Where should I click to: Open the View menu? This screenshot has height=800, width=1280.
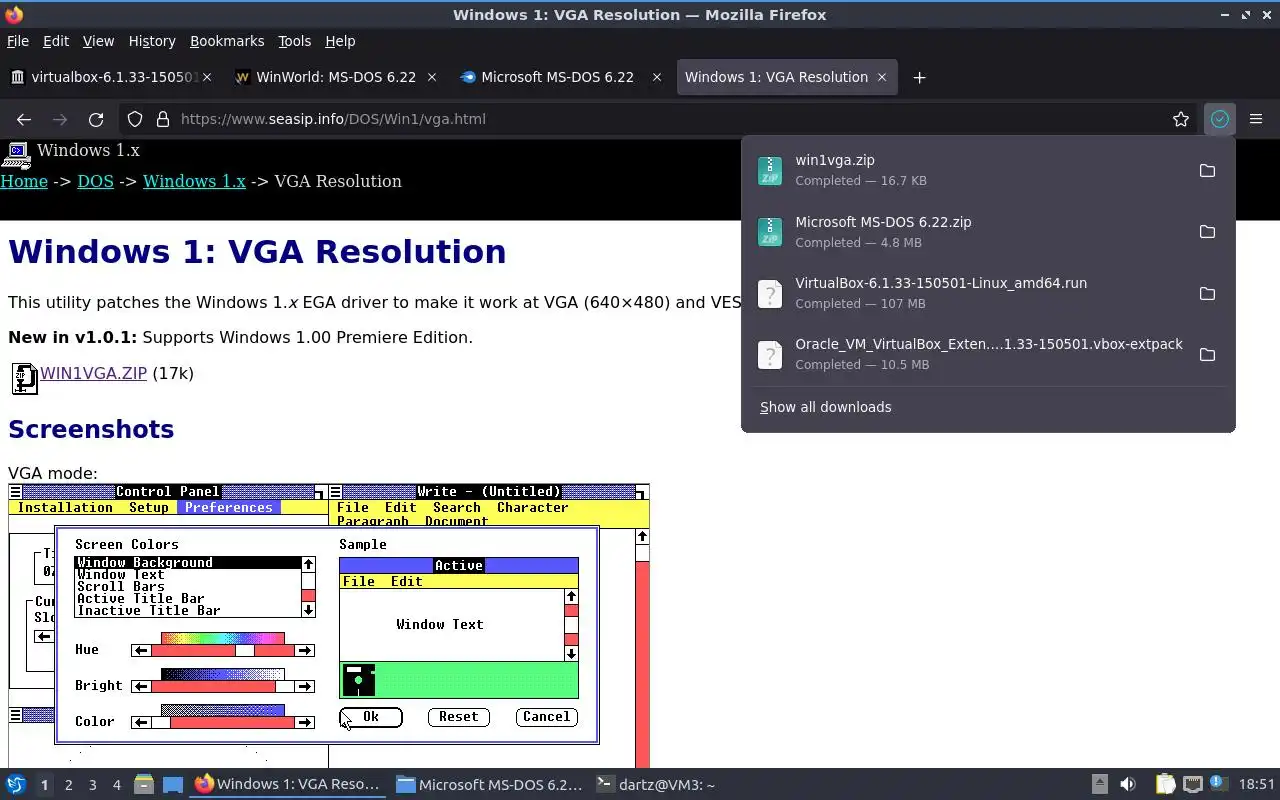click(x=98, y=41)
